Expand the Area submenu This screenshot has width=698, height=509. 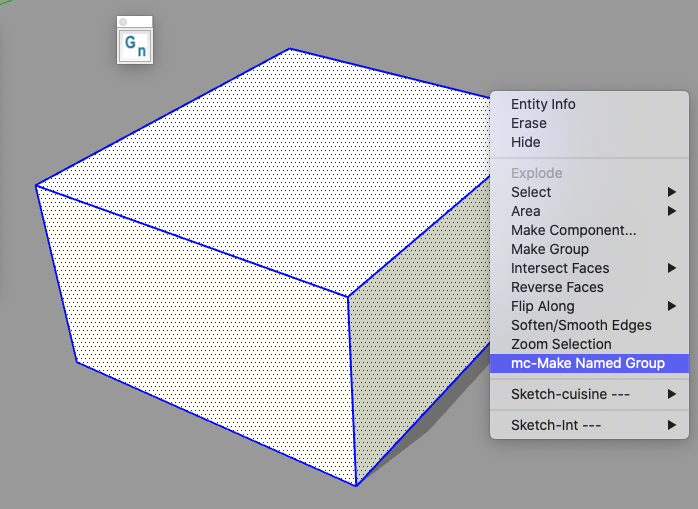coord(525,211)
